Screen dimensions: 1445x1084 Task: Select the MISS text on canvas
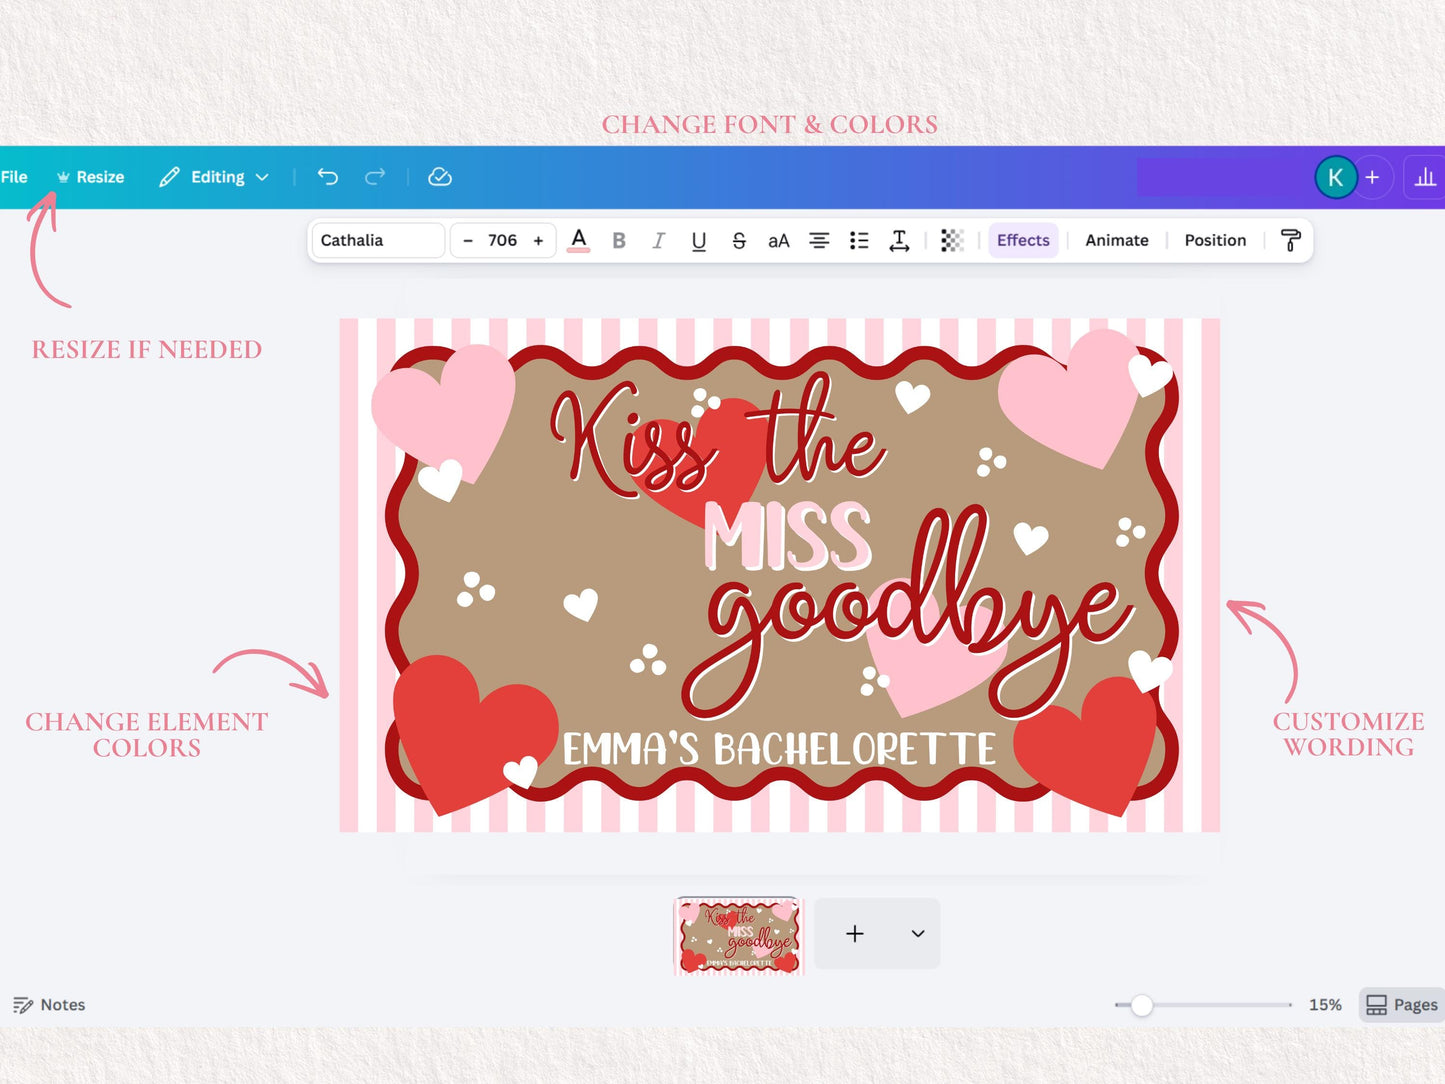coord(788,537)
